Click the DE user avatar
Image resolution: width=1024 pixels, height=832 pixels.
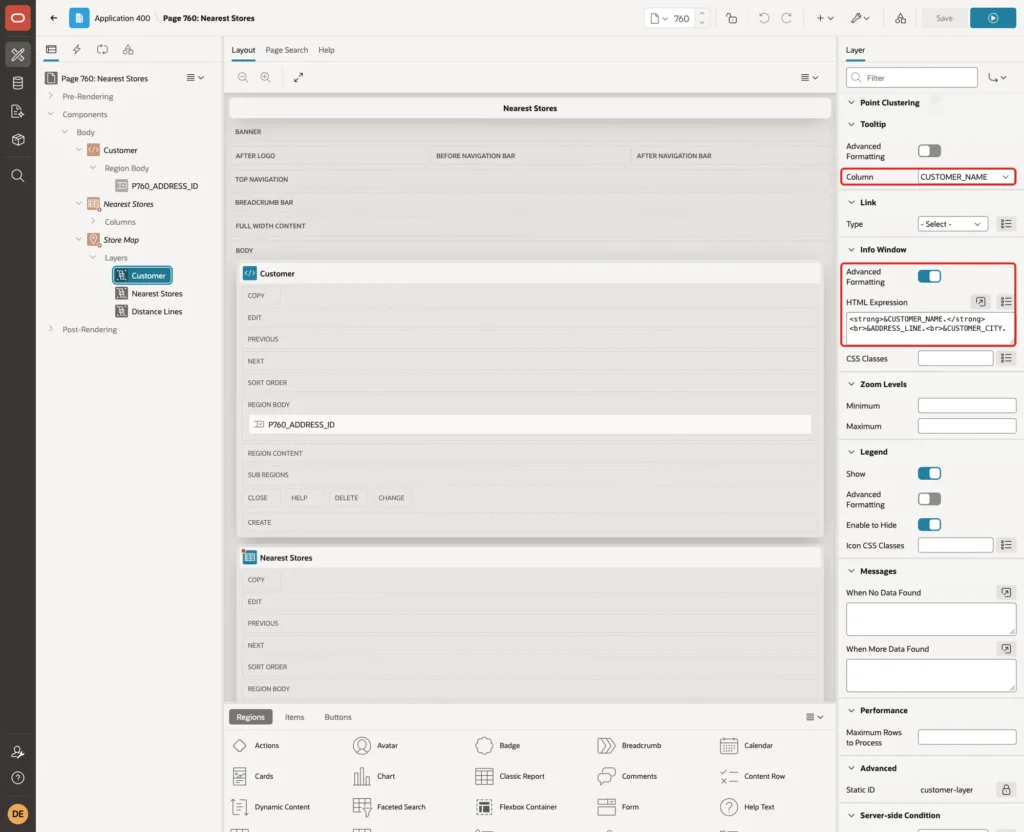tap(18, 814)
